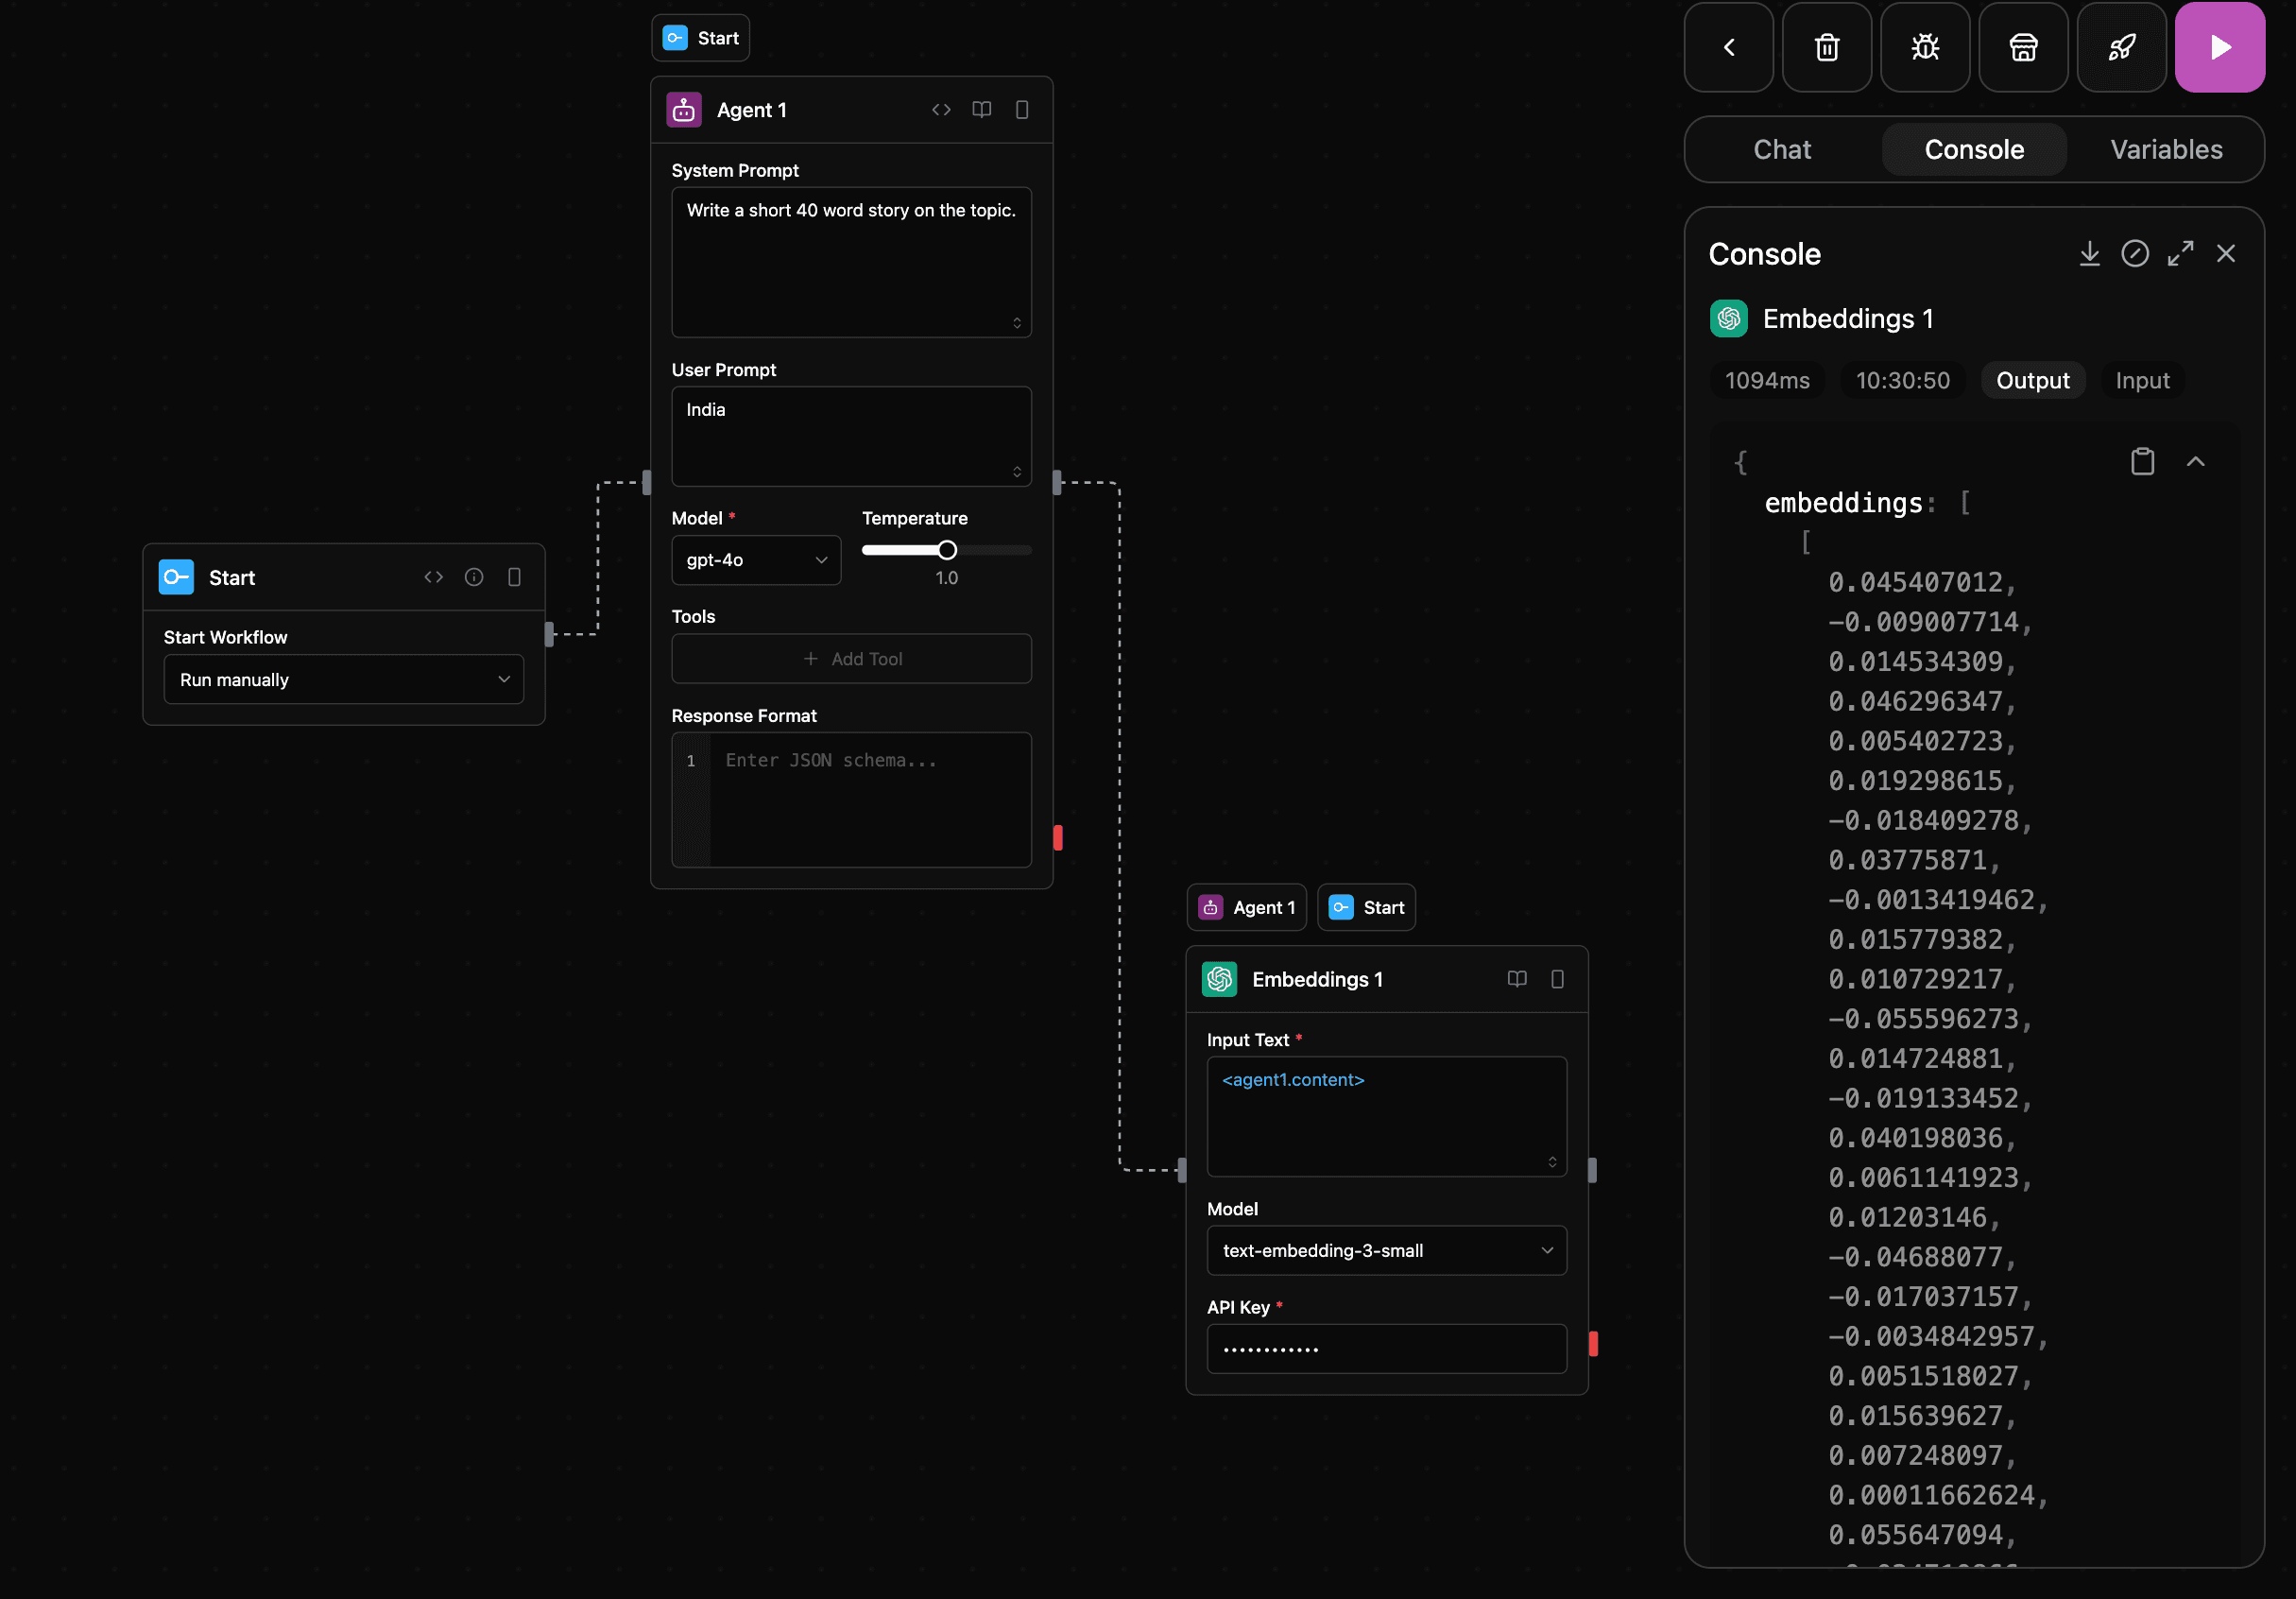Open the marketplace (store) icon

click(2023, 47)
